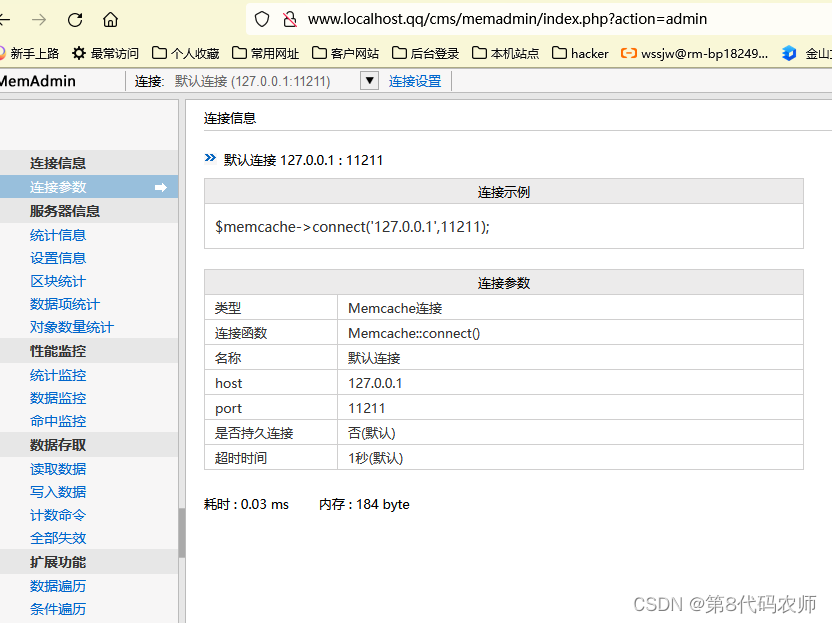
Task: Open the 命中监控 monitoring page
Action: tap(57, 421)
